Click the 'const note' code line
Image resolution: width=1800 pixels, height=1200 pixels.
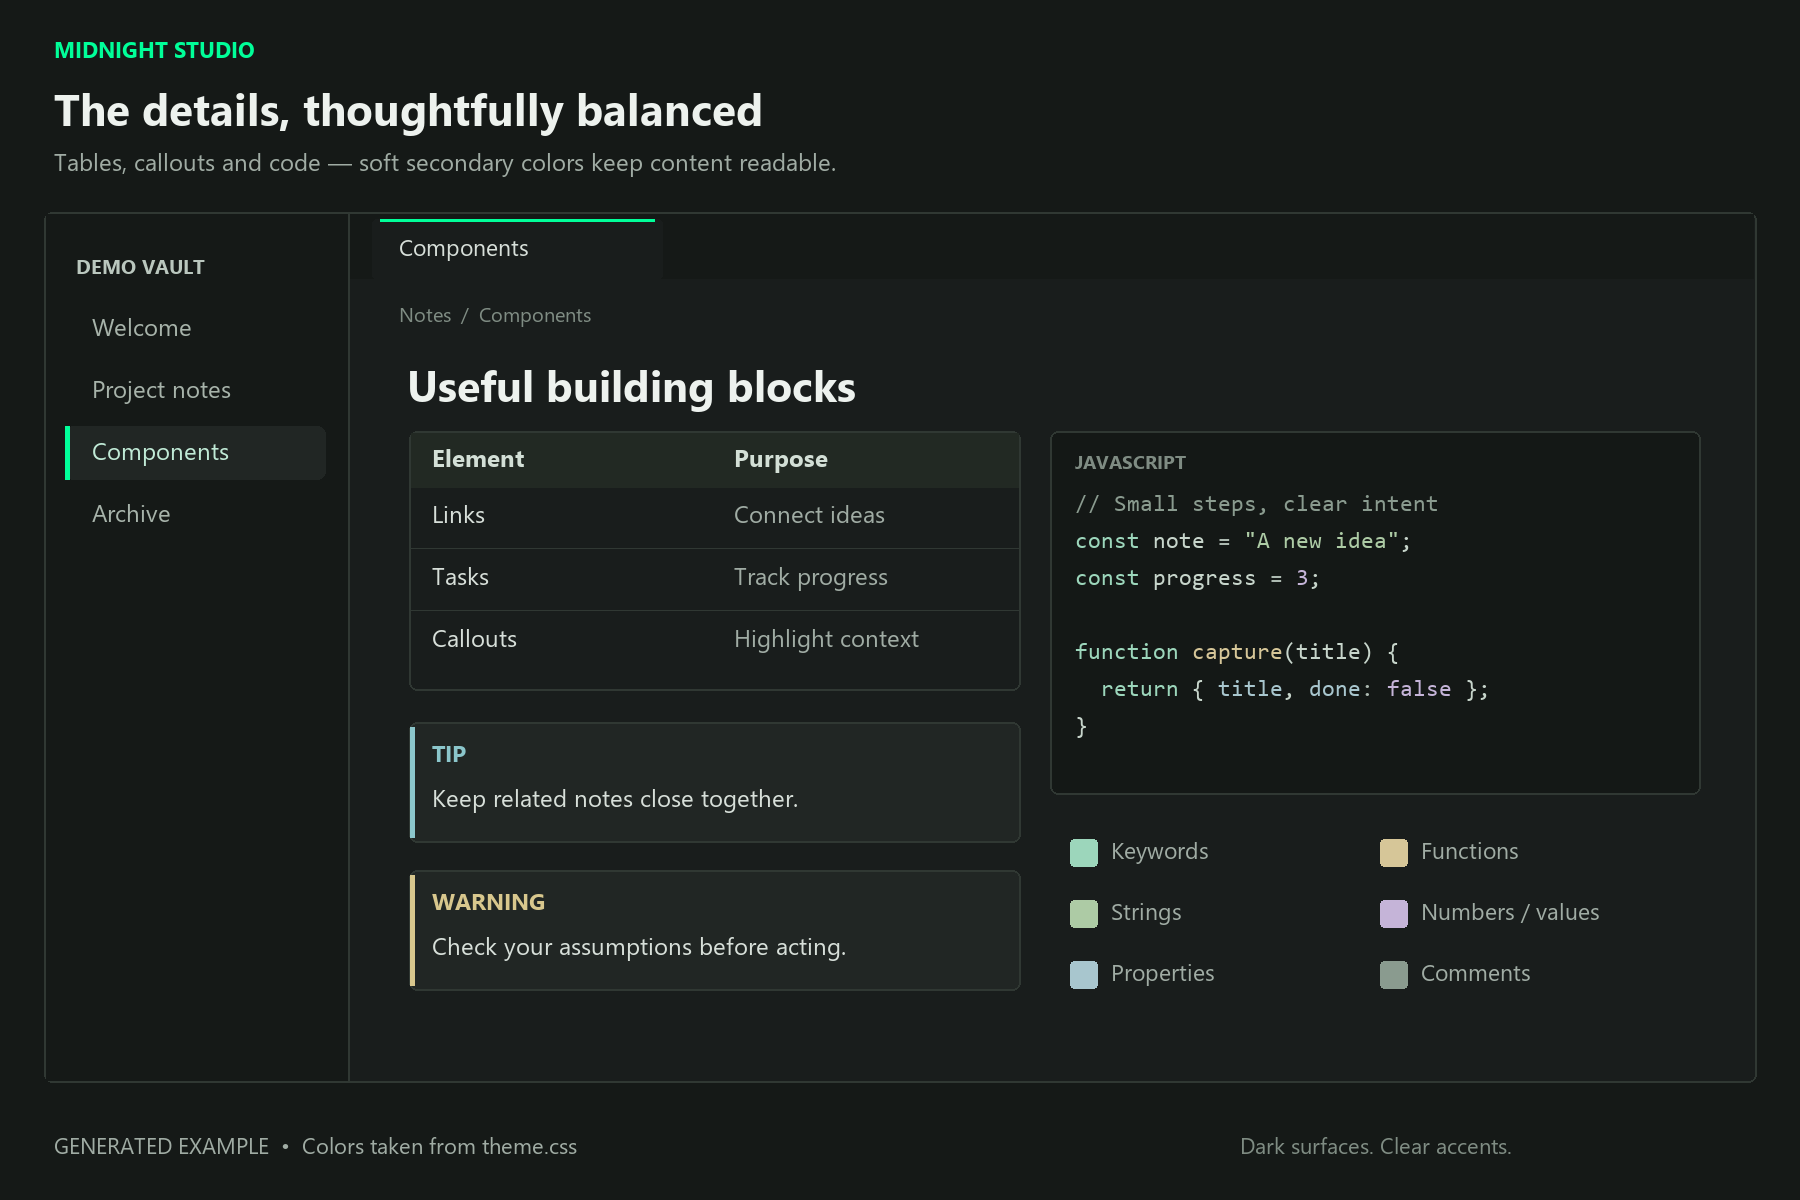click(1243, 541)
